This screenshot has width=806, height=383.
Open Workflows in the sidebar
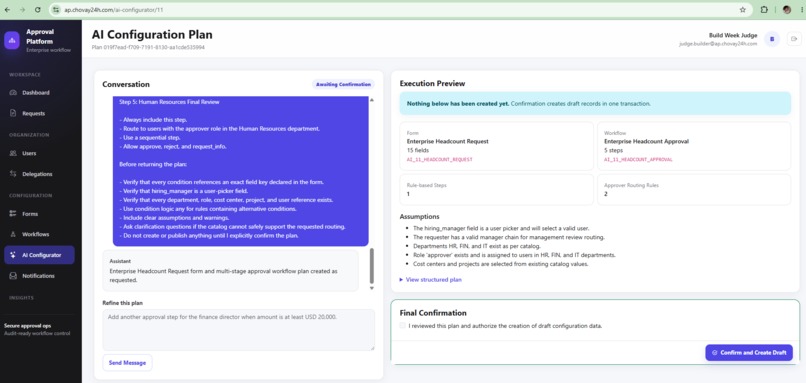point(39,234)
